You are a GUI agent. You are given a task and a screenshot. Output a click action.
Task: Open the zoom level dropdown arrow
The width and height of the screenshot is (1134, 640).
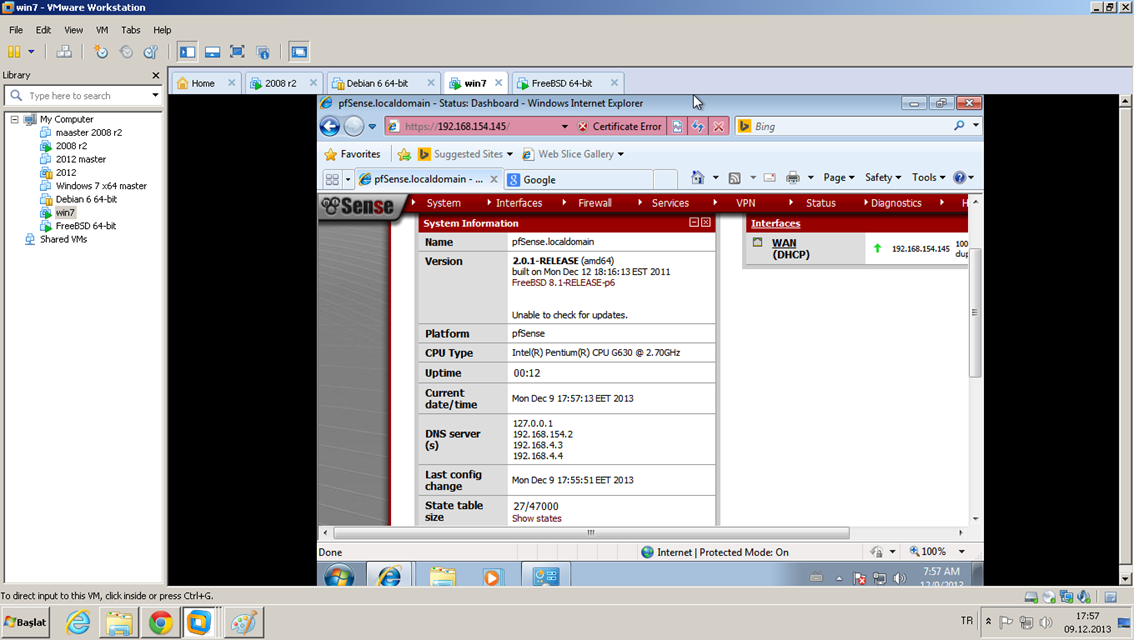[x=961, y=552]
